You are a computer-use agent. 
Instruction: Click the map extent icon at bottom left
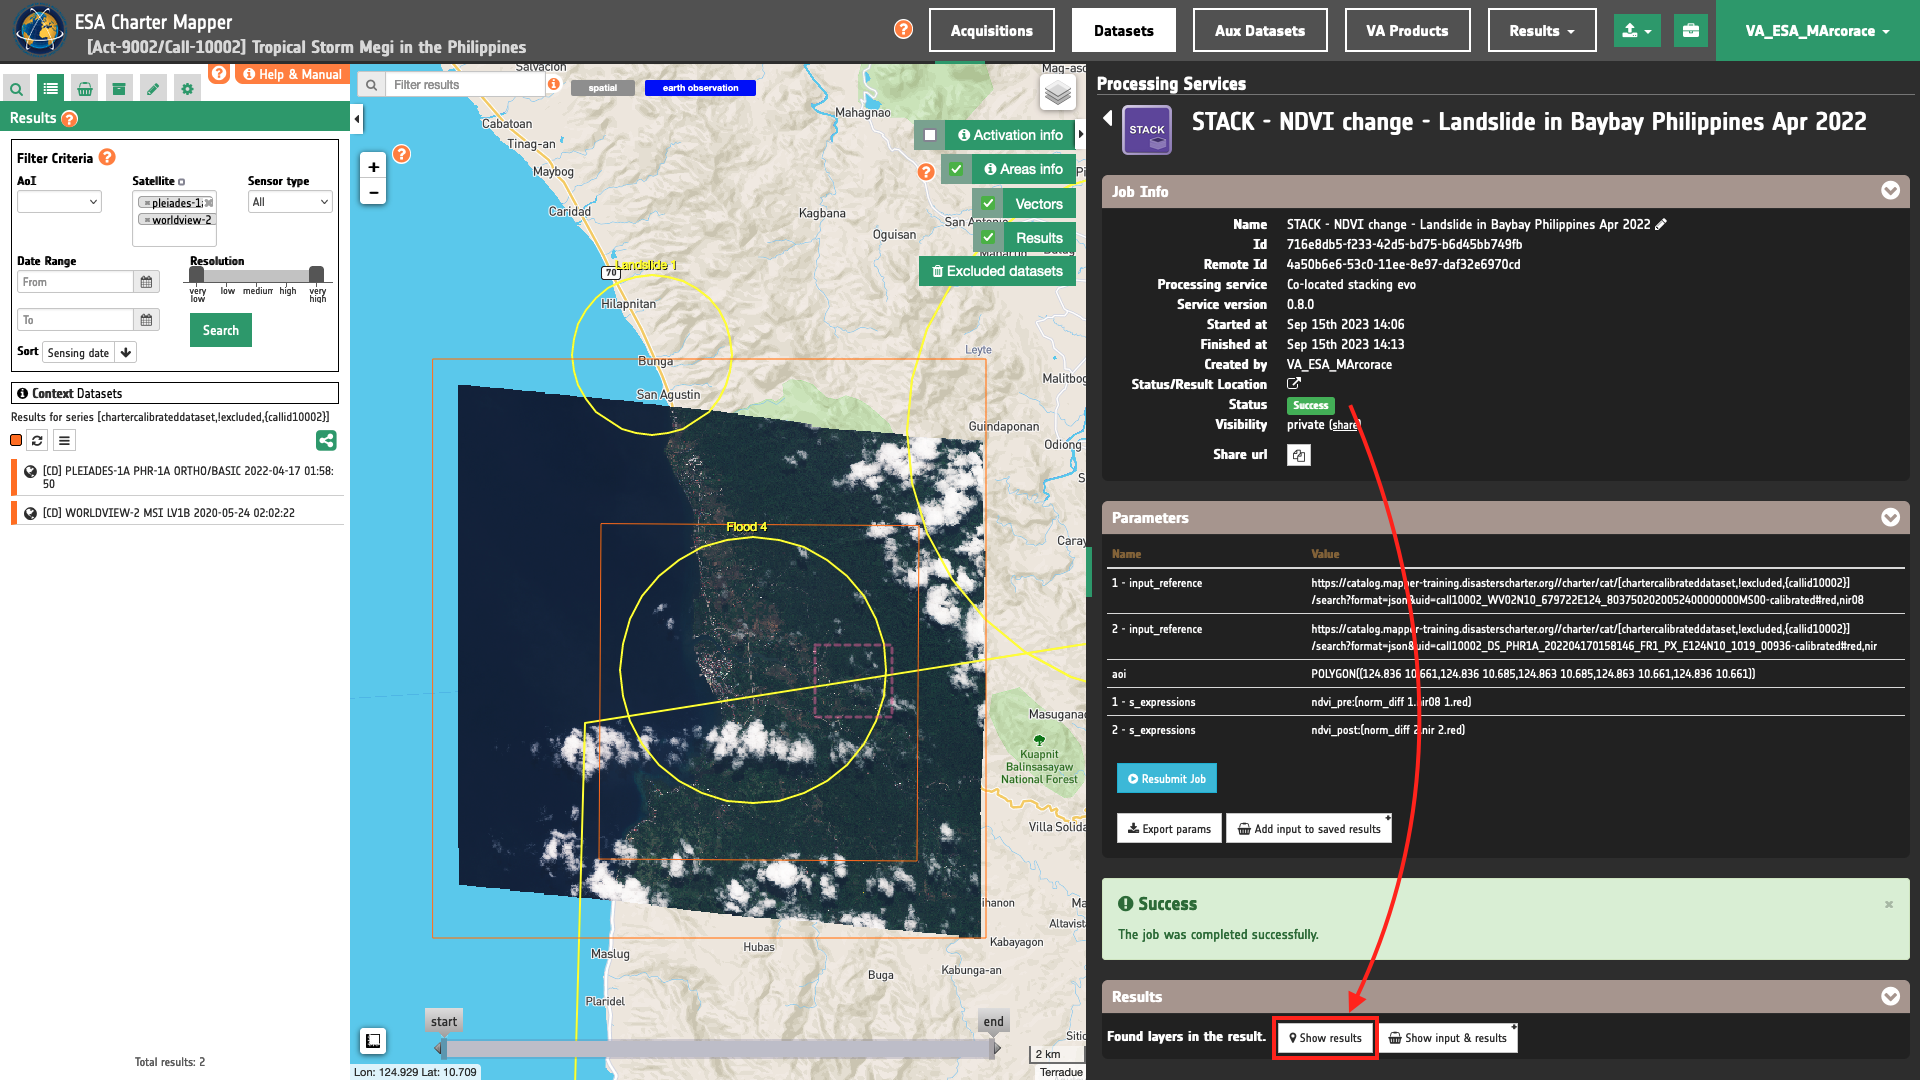pyautogui.click(x=373, y=1041)
